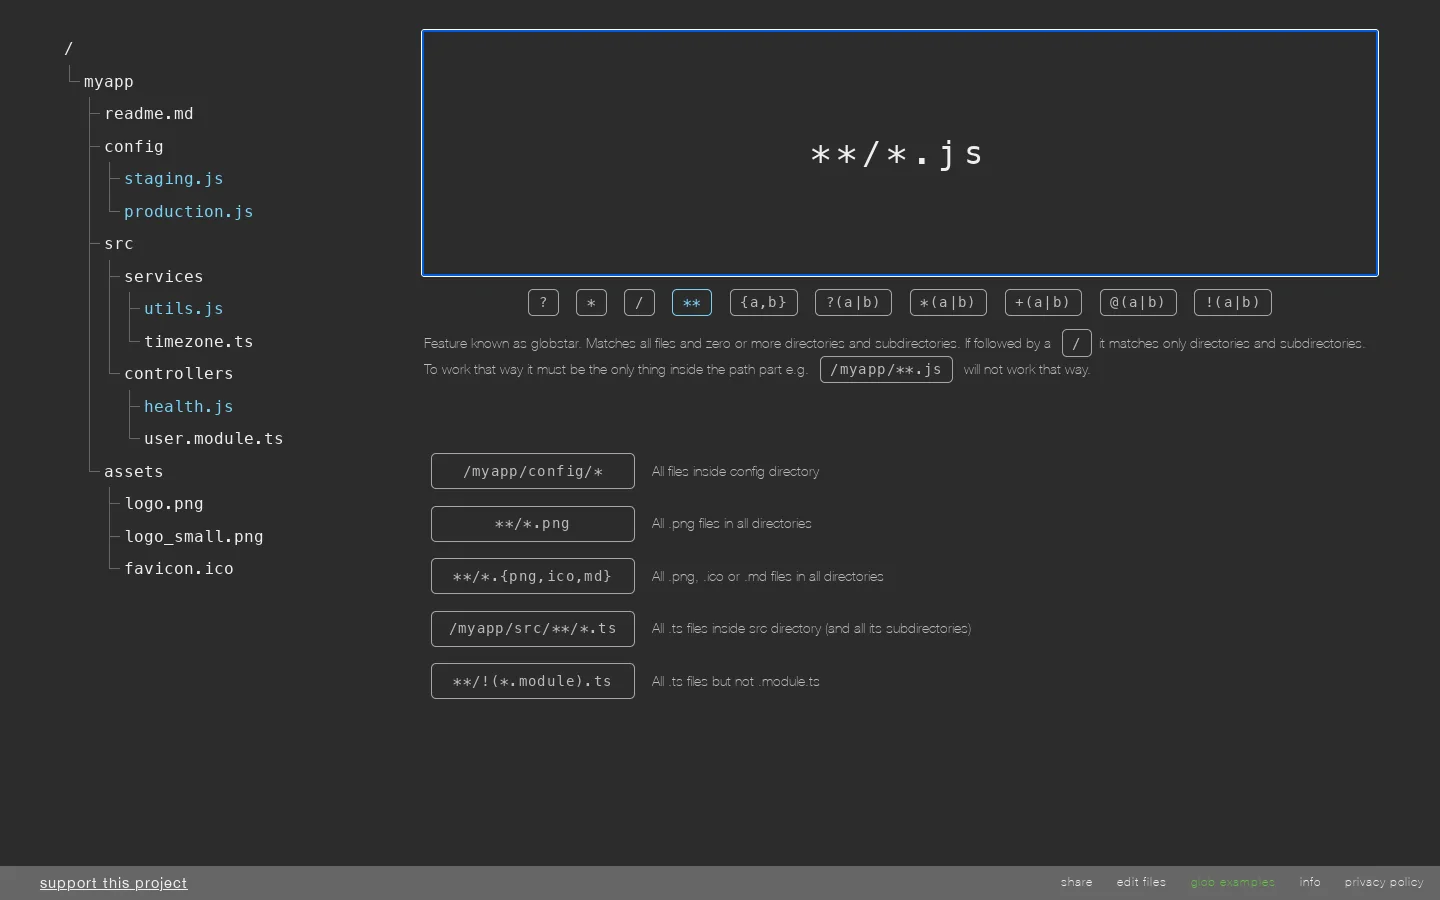Viewport: 1440px width, 900px height.
Task: Select the *(a|b) syntax button
Action: [x=948, y=302]
